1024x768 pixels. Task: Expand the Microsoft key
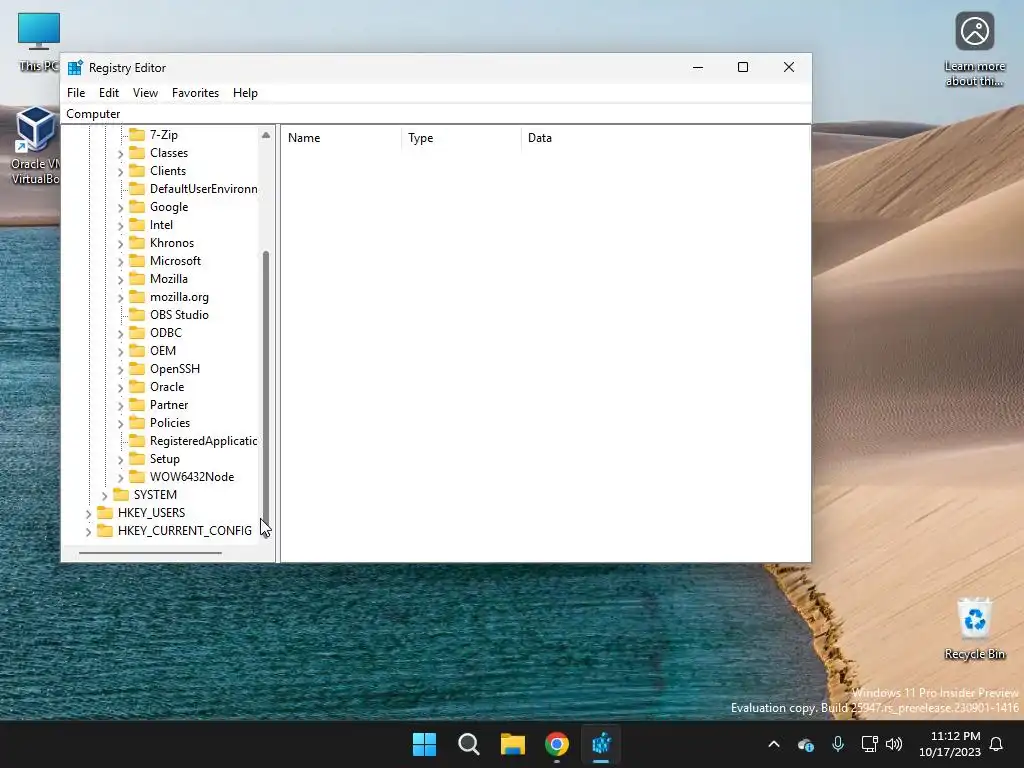[120, 262]
